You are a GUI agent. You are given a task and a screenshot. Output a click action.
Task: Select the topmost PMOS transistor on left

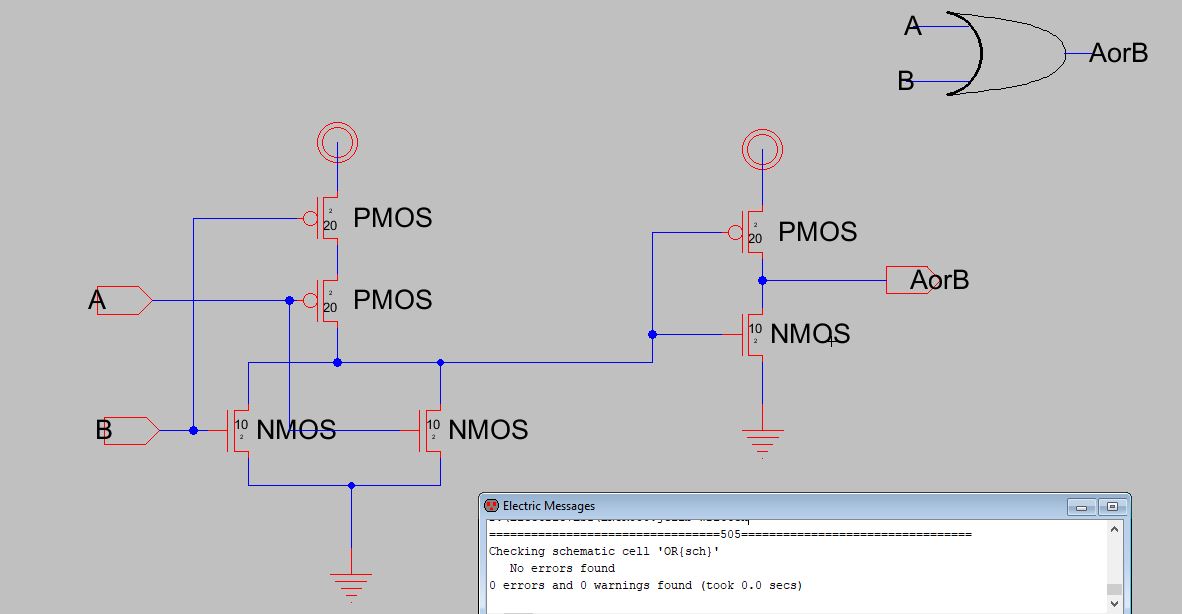click(x=327, y=218)
